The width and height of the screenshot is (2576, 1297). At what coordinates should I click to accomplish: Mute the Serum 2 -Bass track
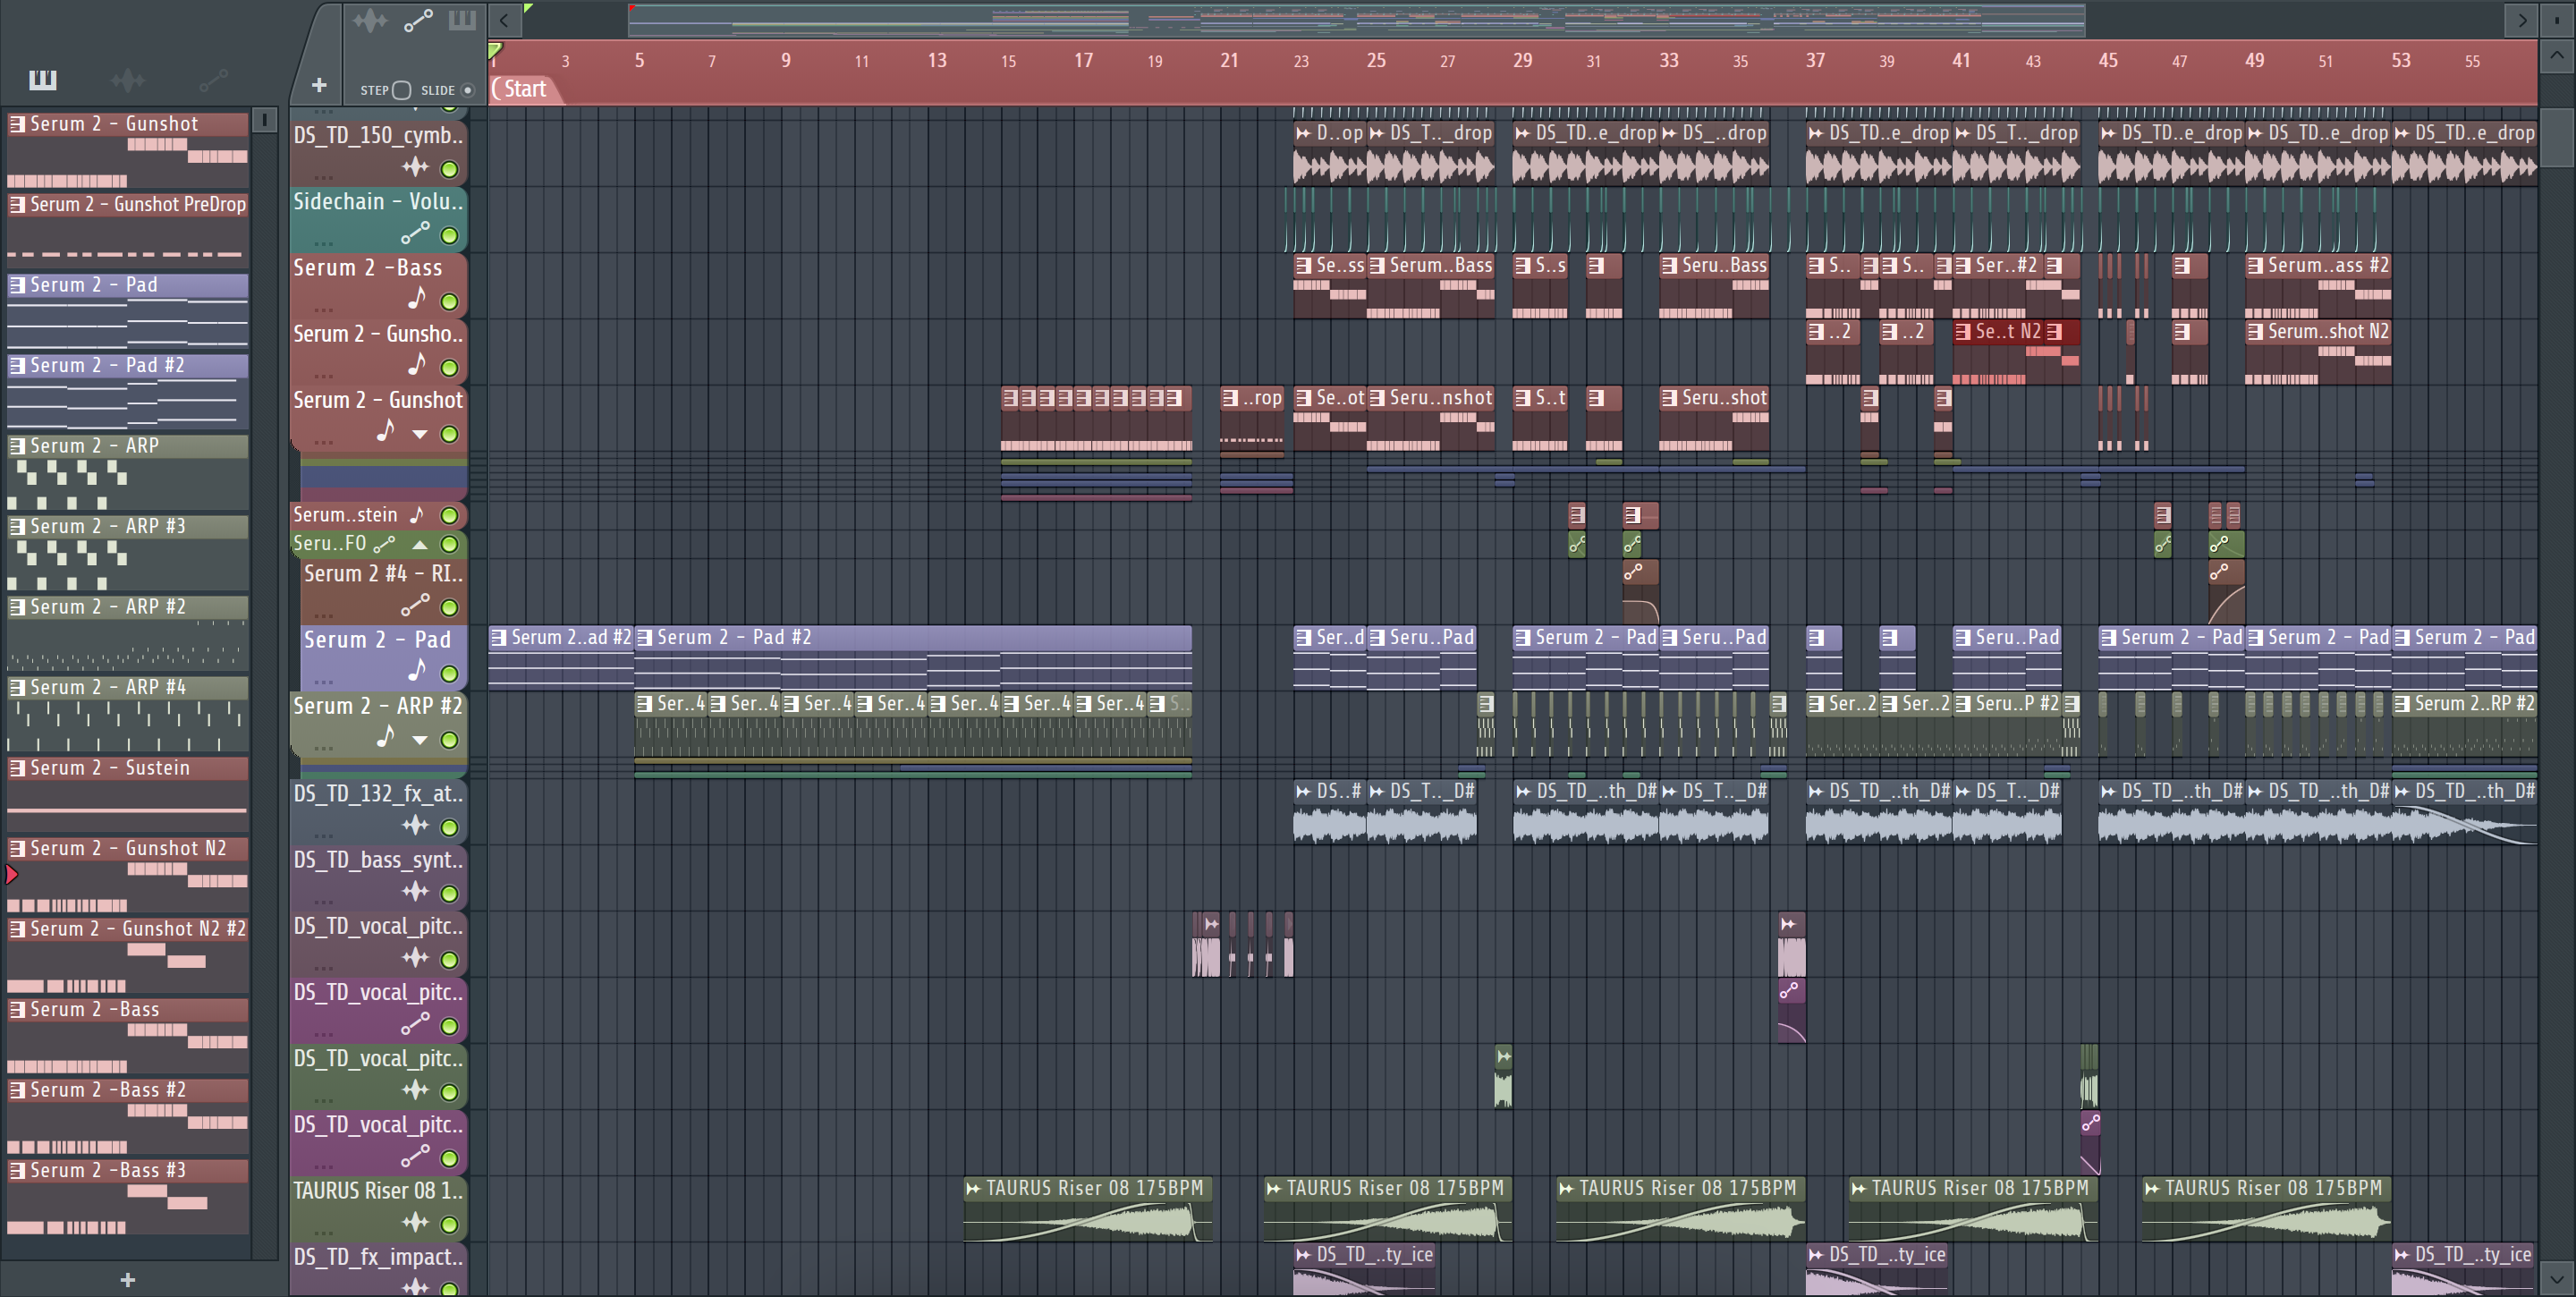point(450,302)
